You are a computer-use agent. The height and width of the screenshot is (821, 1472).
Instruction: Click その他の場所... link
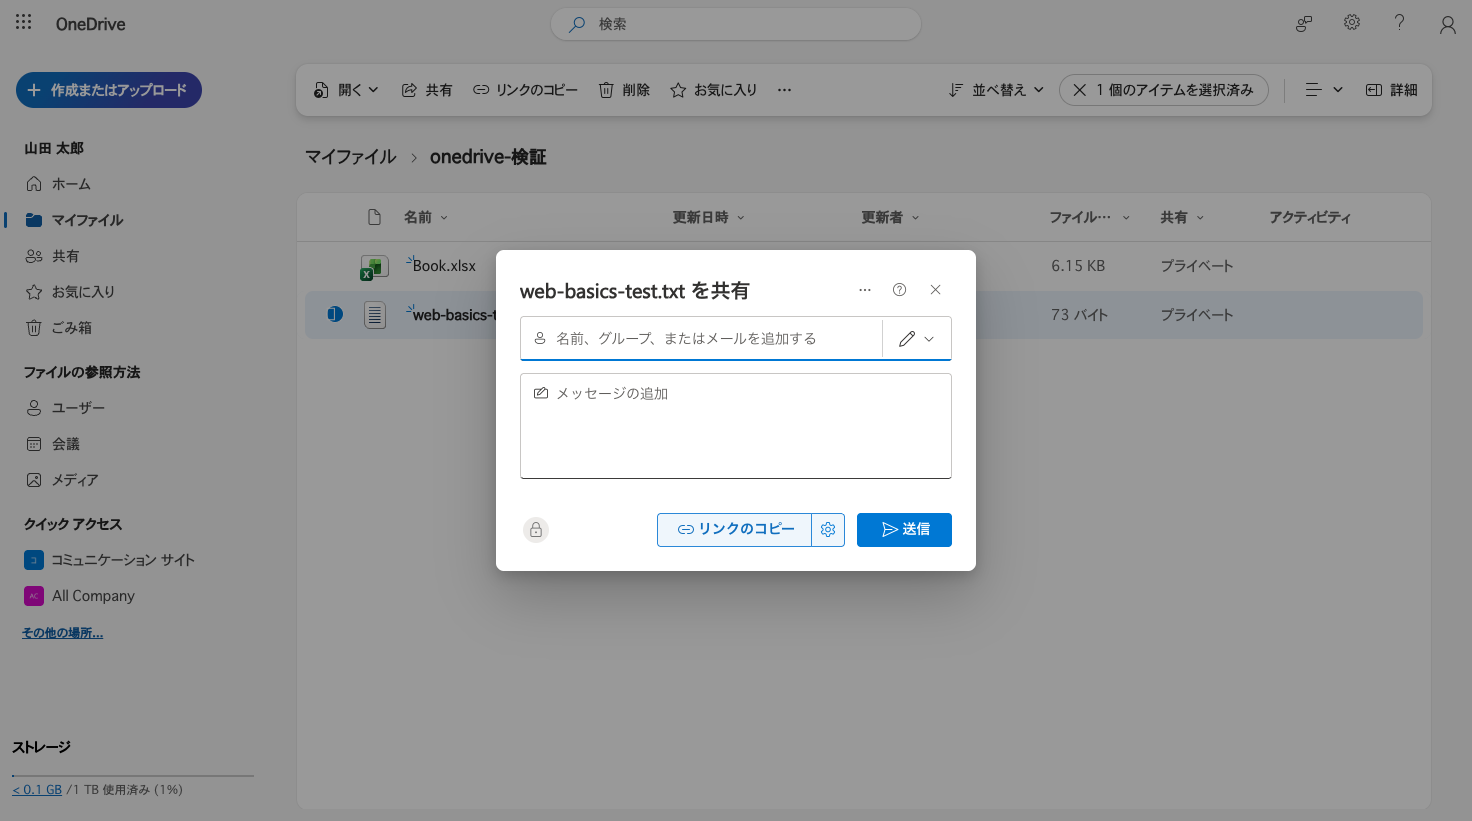(62, 633)
